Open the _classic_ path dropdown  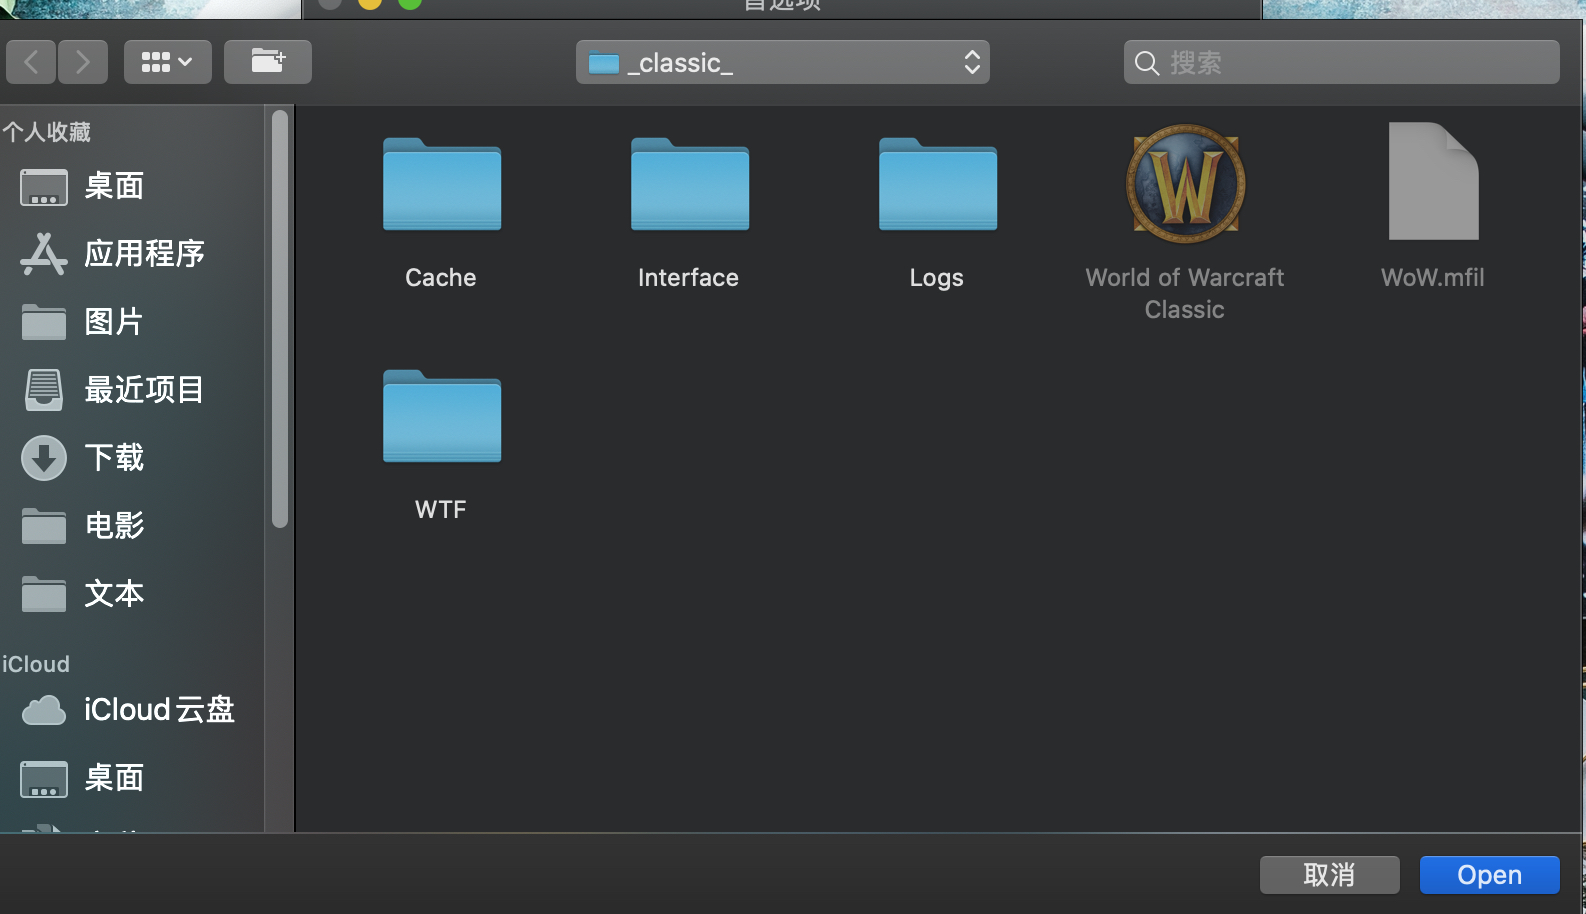coord(783,62)
